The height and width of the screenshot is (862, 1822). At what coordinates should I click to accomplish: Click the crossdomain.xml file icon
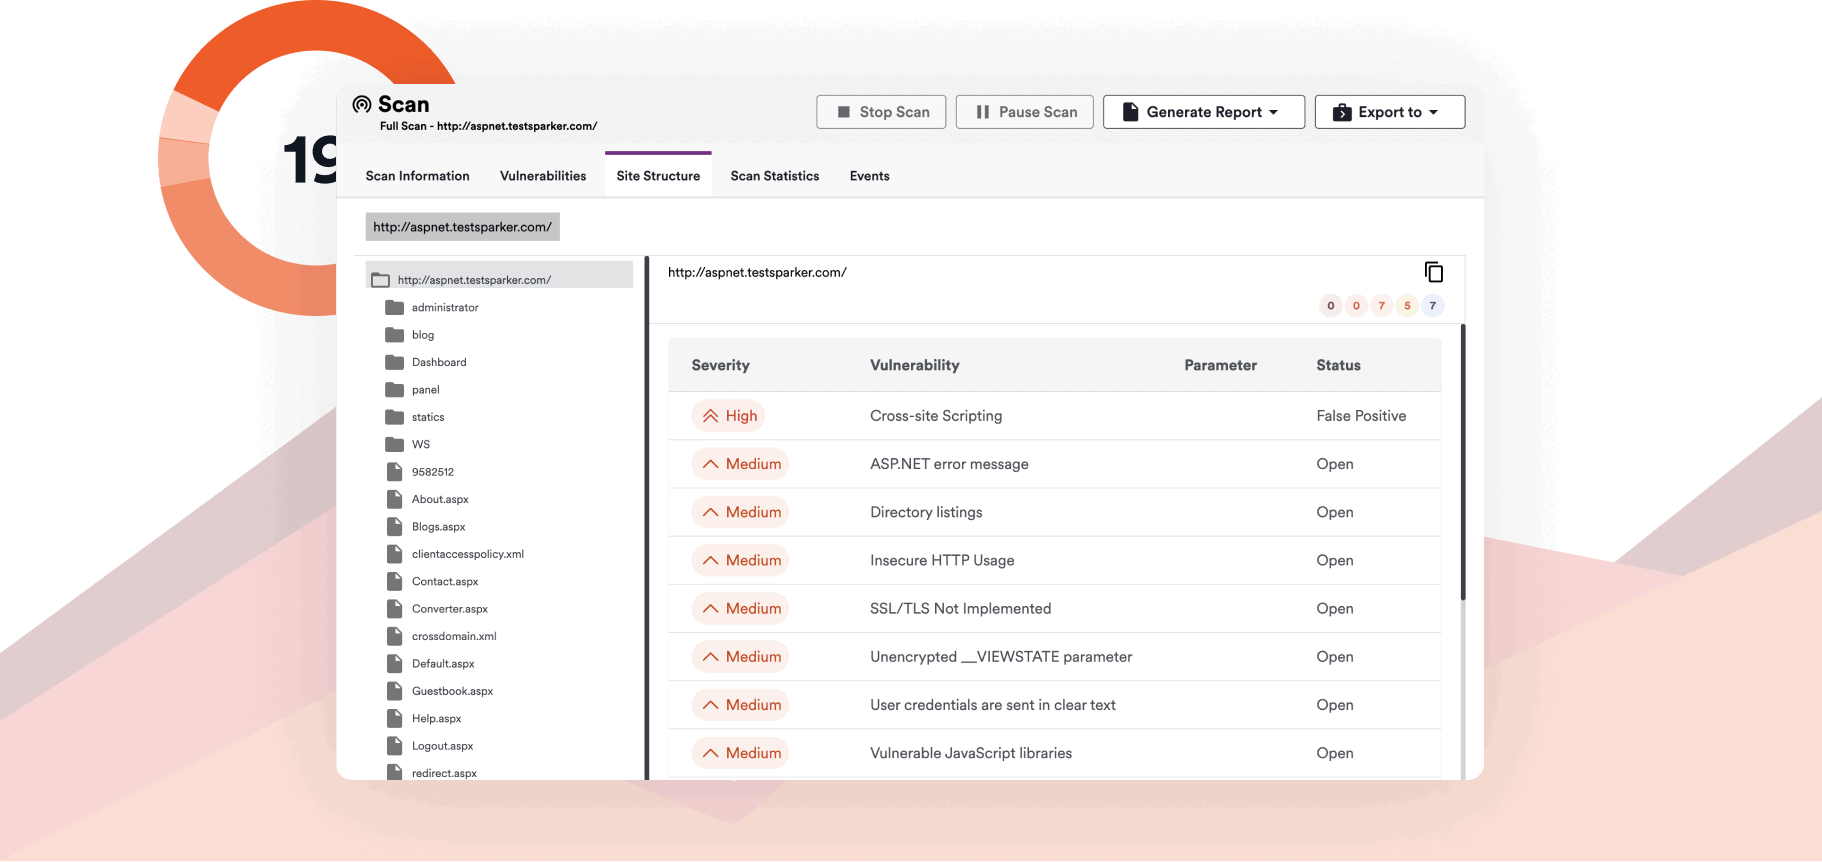(x=395, y=636)
